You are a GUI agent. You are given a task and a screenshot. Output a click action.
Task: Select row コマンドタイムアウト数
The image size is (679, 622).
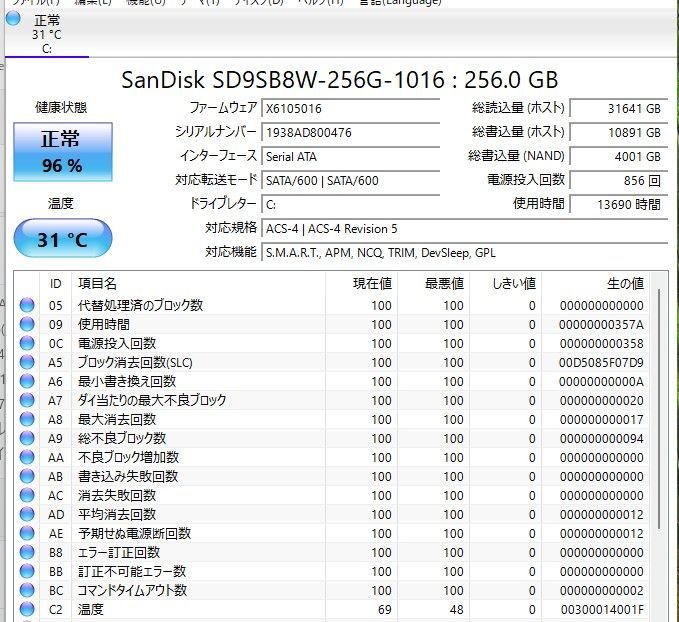pyautogui.click(x=331, y=590)
